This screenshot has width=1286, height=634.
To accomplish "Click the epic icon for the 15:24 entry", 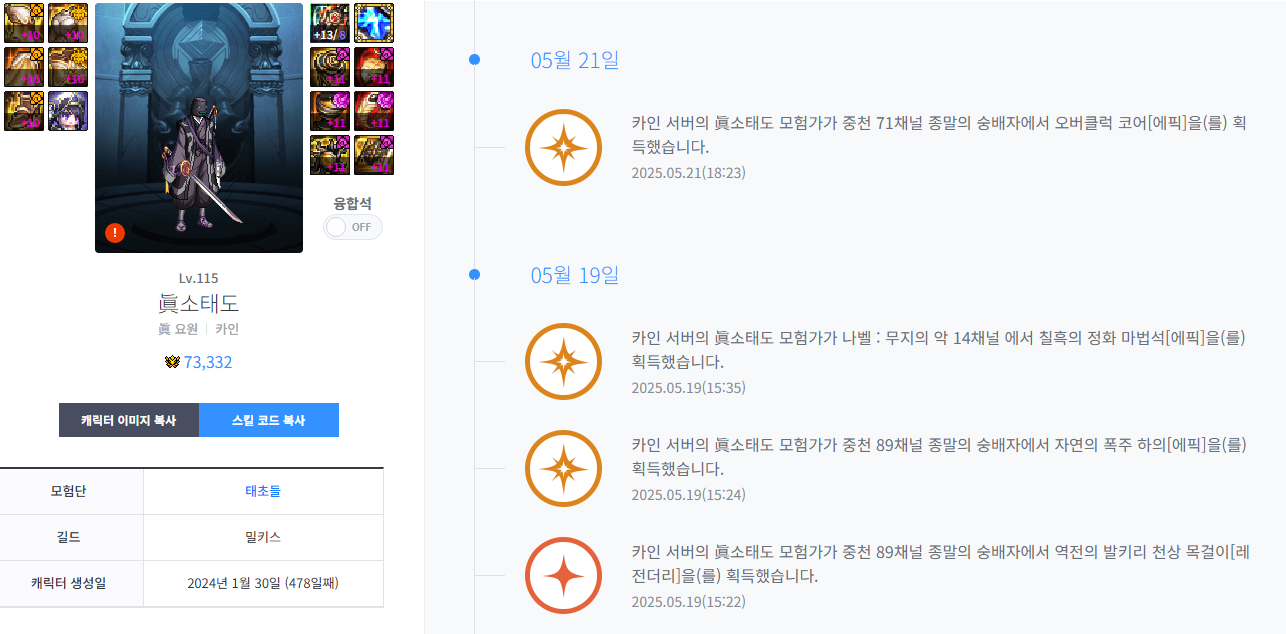I will pos(563,468).
